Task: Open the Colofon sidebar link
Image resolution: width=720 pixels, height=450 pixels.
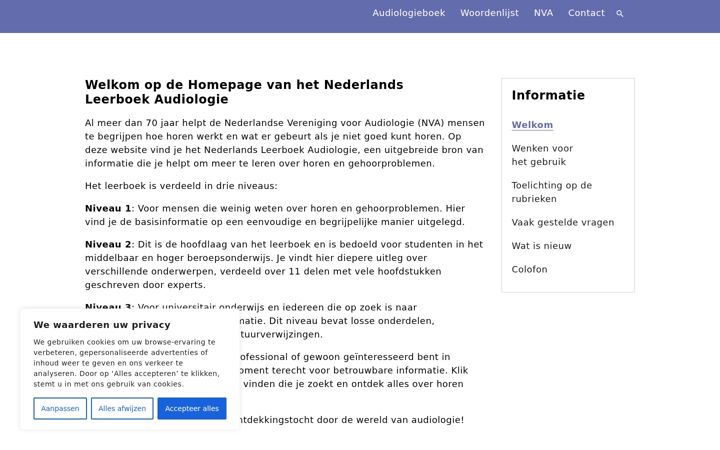Action: [x=529, y=269]
